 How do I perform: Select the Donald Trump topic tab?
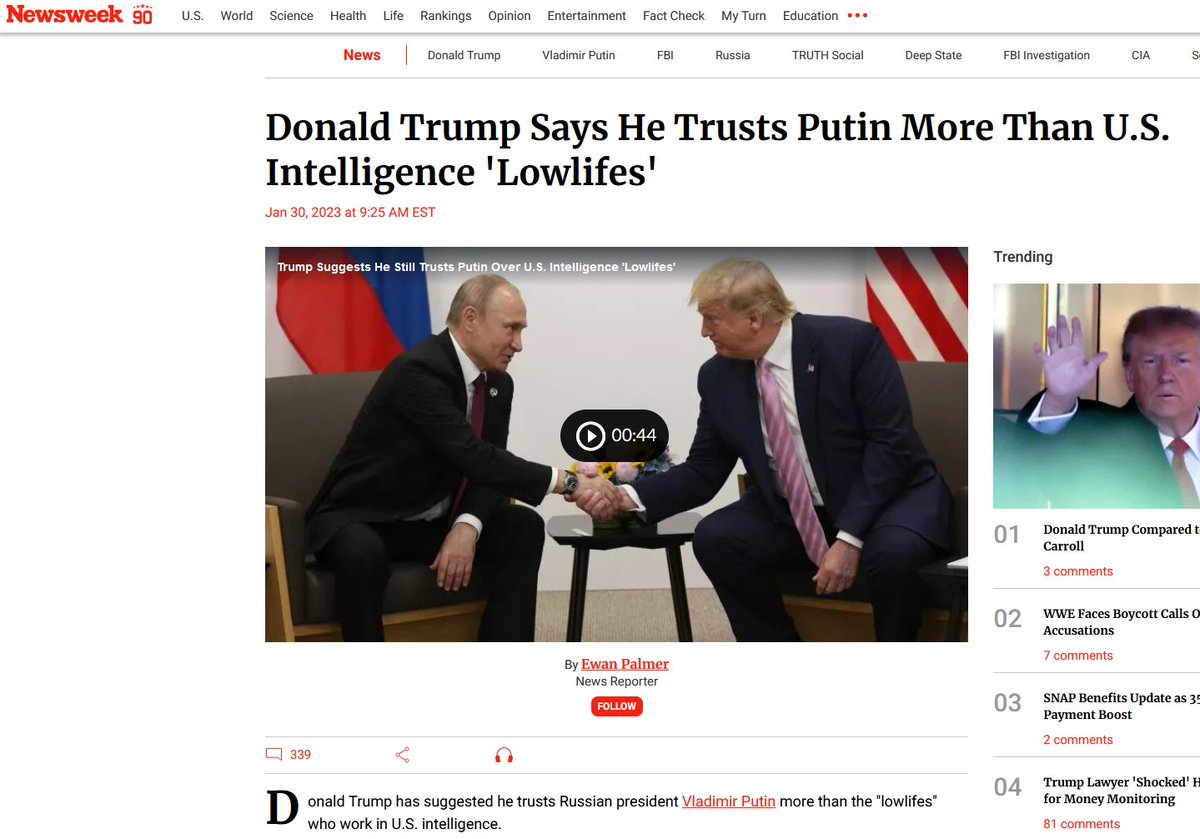464,55
